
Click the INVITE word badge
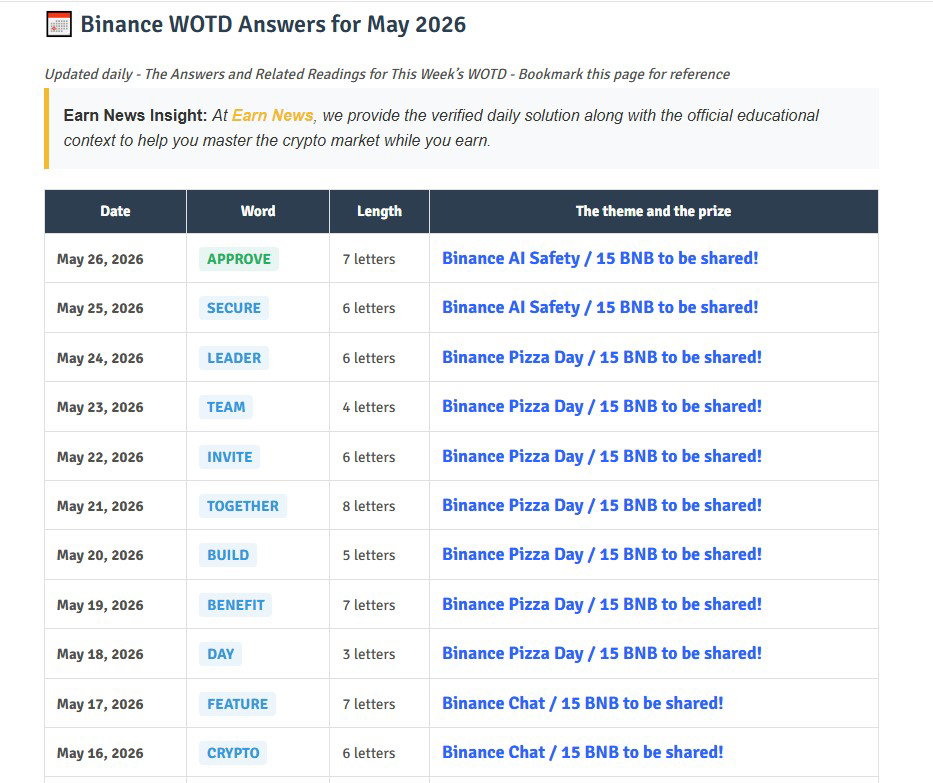tap(230, 457)
